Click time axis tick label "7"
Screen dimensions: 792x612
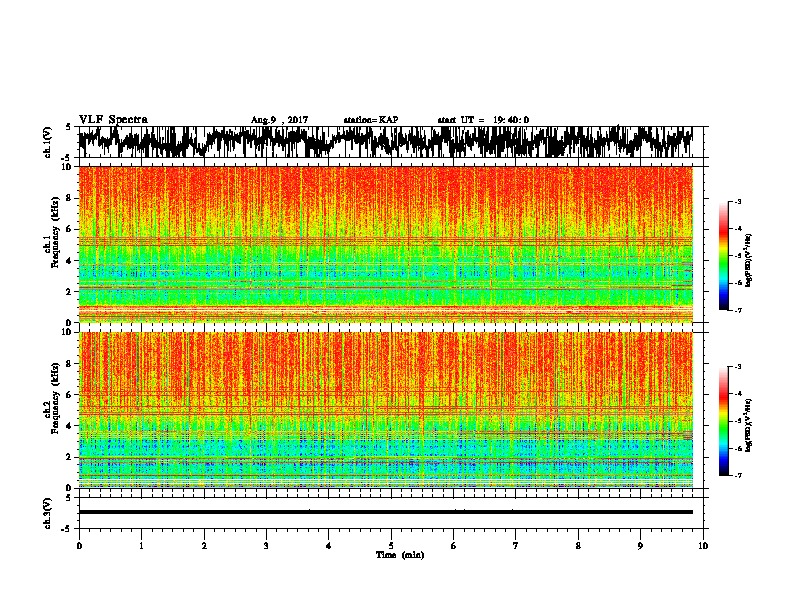[516, 546]
